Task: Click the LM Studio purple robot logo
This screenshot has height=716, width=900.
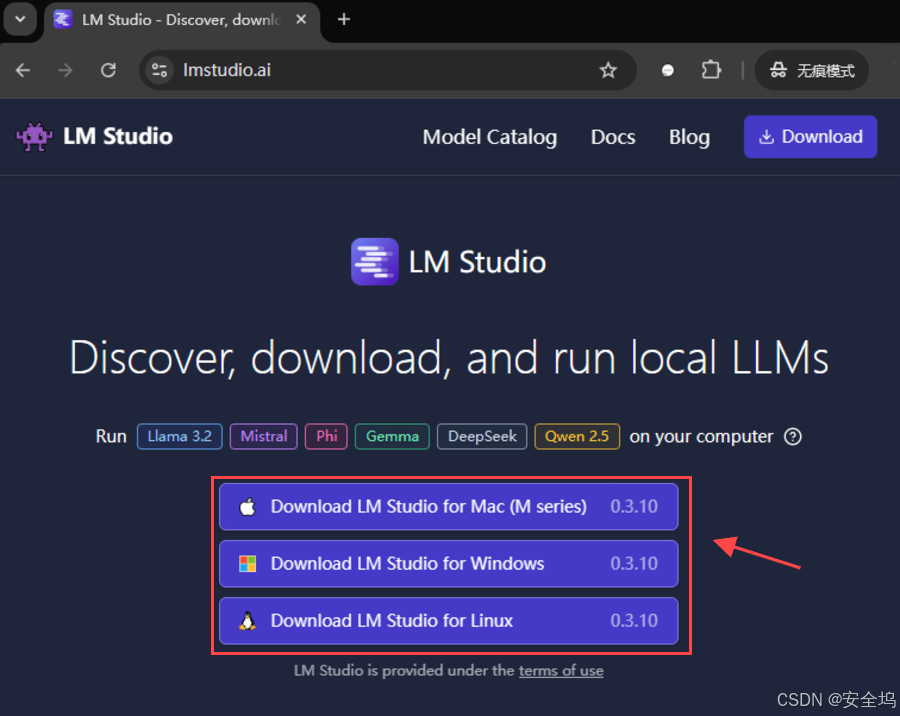Action: (34, 137)
